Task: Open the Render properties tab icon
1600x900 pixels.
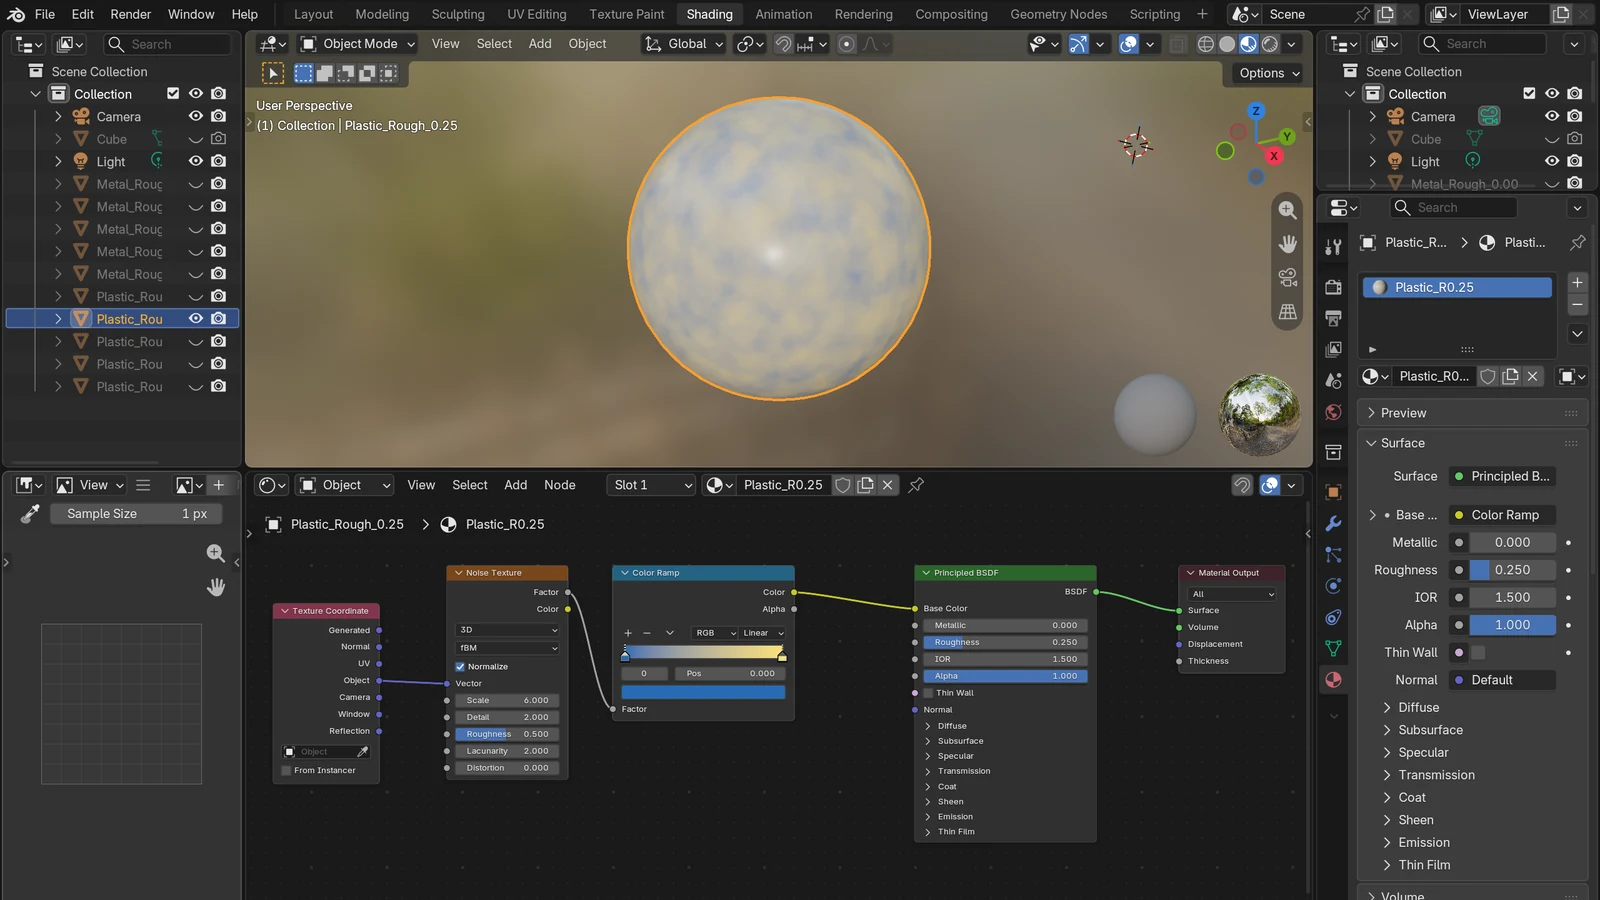Action: point(1333,287)
